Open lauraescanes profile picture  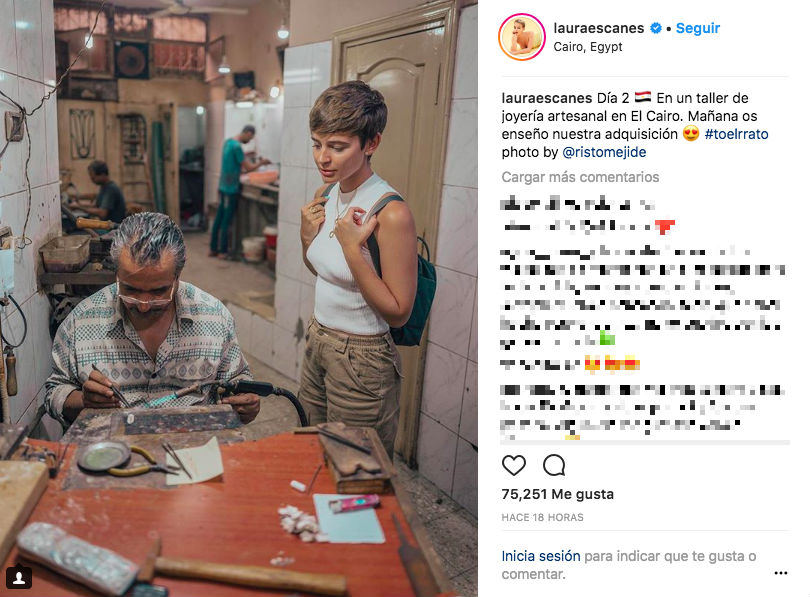[522, 37]
